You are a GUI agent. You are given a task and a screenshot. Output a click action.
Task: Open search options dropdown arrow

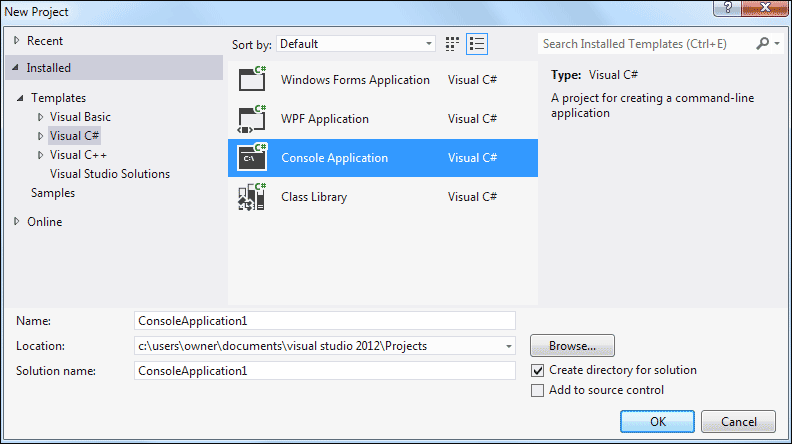tap(777, 43)
